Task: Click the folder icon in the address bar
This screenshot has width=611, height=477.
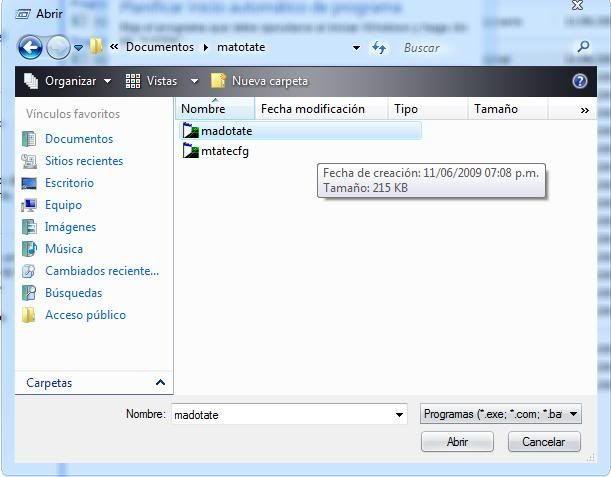Action: pos(96,46)
